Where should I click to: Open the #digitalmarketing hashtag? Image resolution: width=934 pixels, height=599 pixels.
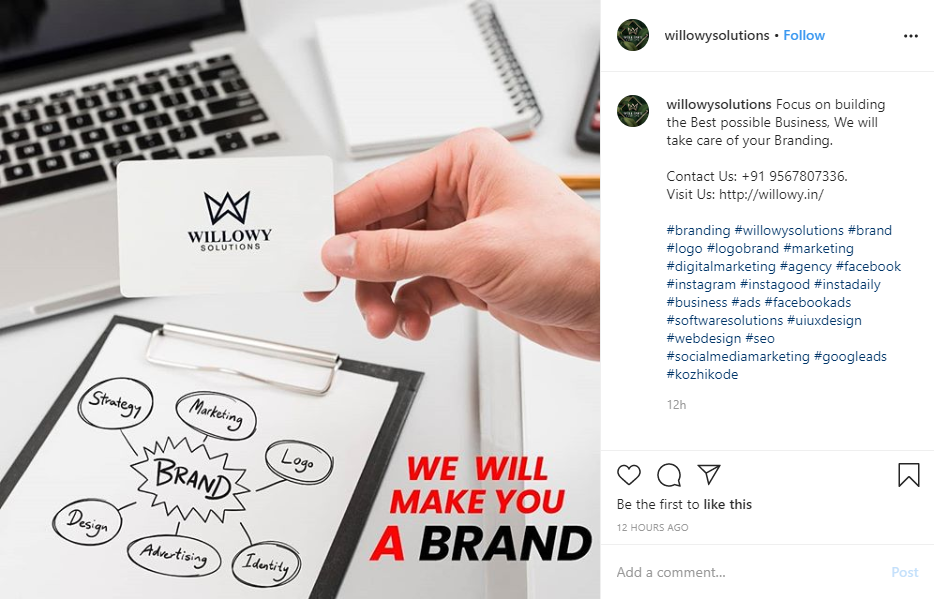pyautogui.click(x=721, y=266)
